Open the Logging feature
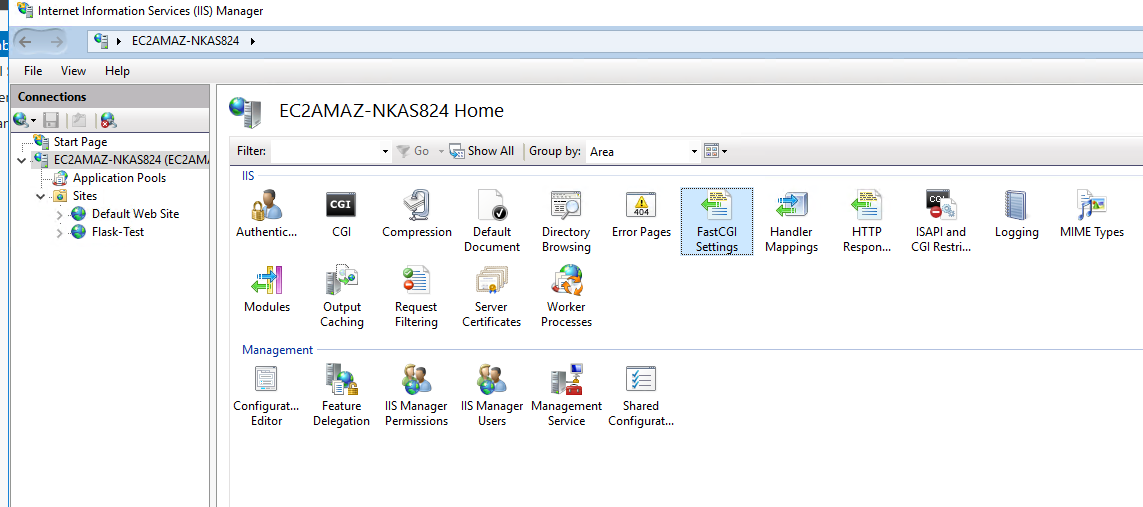 (1016, 214)
